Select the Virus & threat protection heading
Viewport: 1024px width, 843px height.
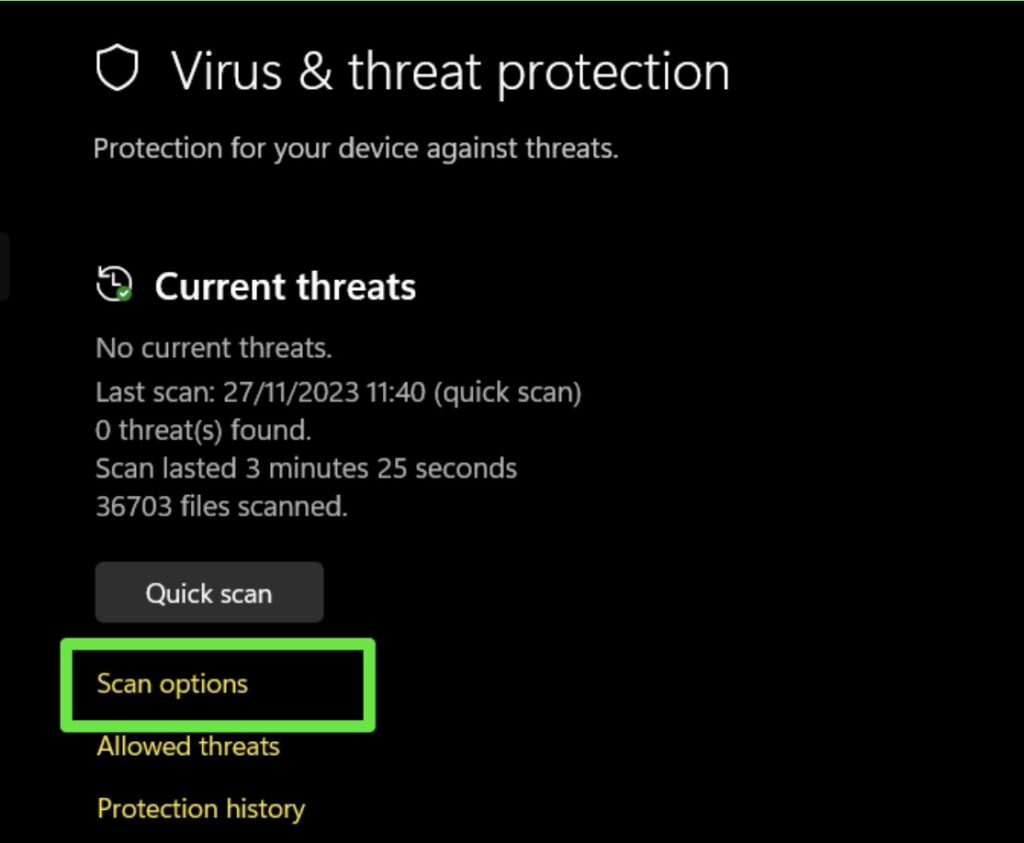450,70
